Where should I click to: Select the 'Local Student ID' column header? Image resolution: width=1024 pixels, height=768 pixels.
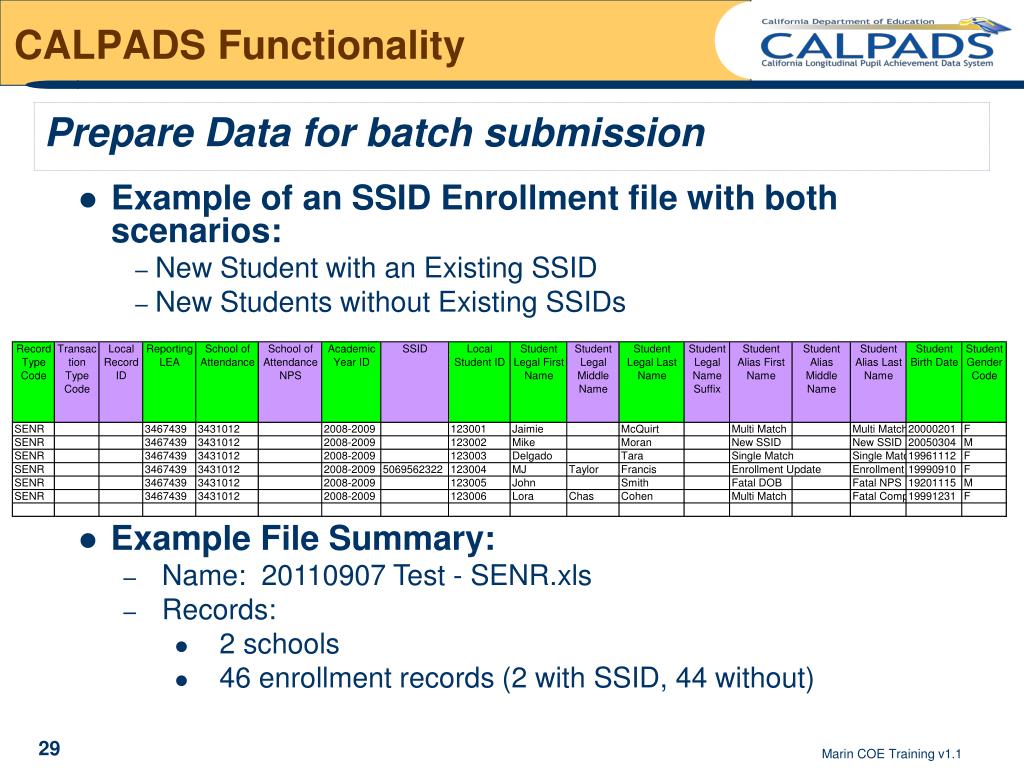click(x=479, y=382)
